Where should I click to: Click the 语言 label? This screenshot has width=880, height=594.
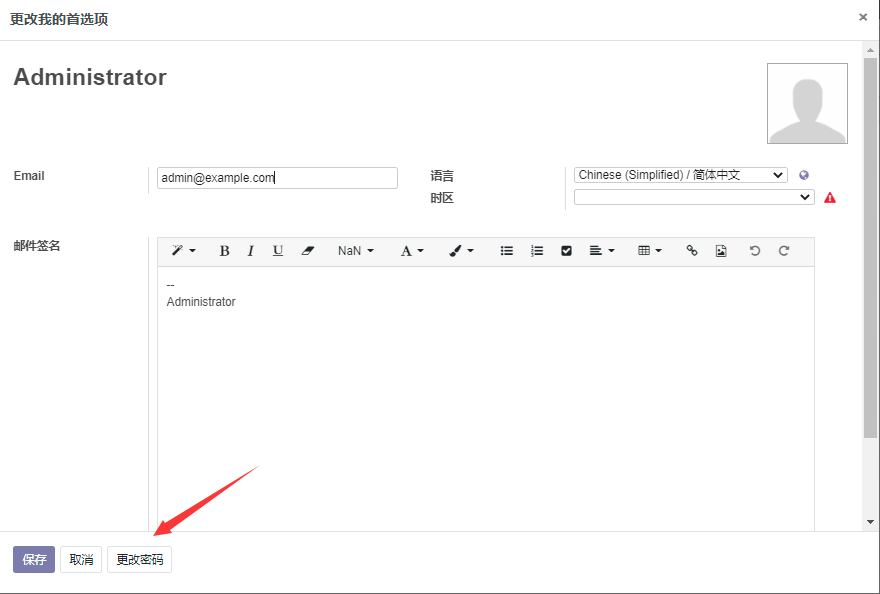pos(442,176)
